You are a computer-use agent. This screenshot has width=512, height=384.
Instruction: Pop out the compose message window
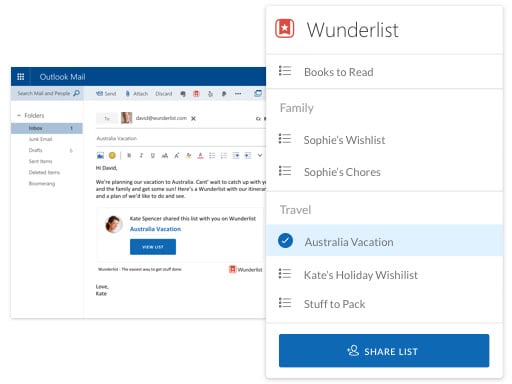(258, 93)
